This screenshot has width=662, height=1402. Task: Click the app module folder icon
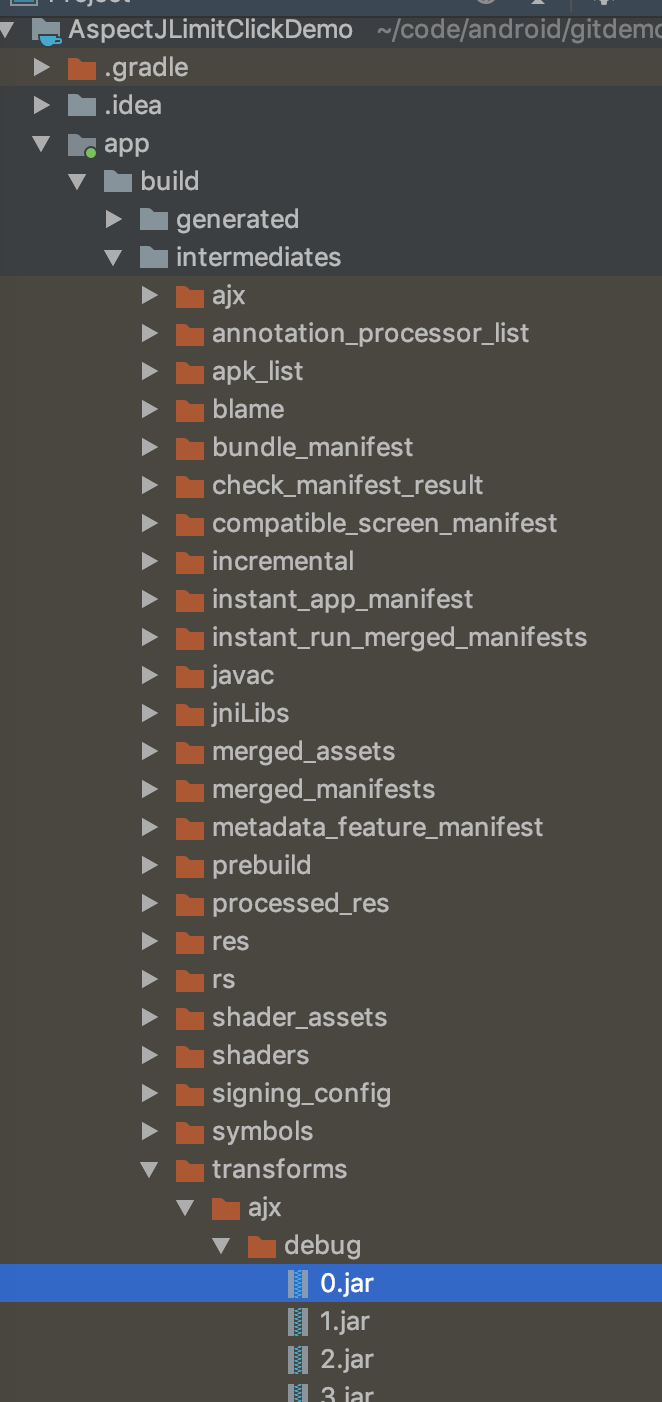coord(81,144)
